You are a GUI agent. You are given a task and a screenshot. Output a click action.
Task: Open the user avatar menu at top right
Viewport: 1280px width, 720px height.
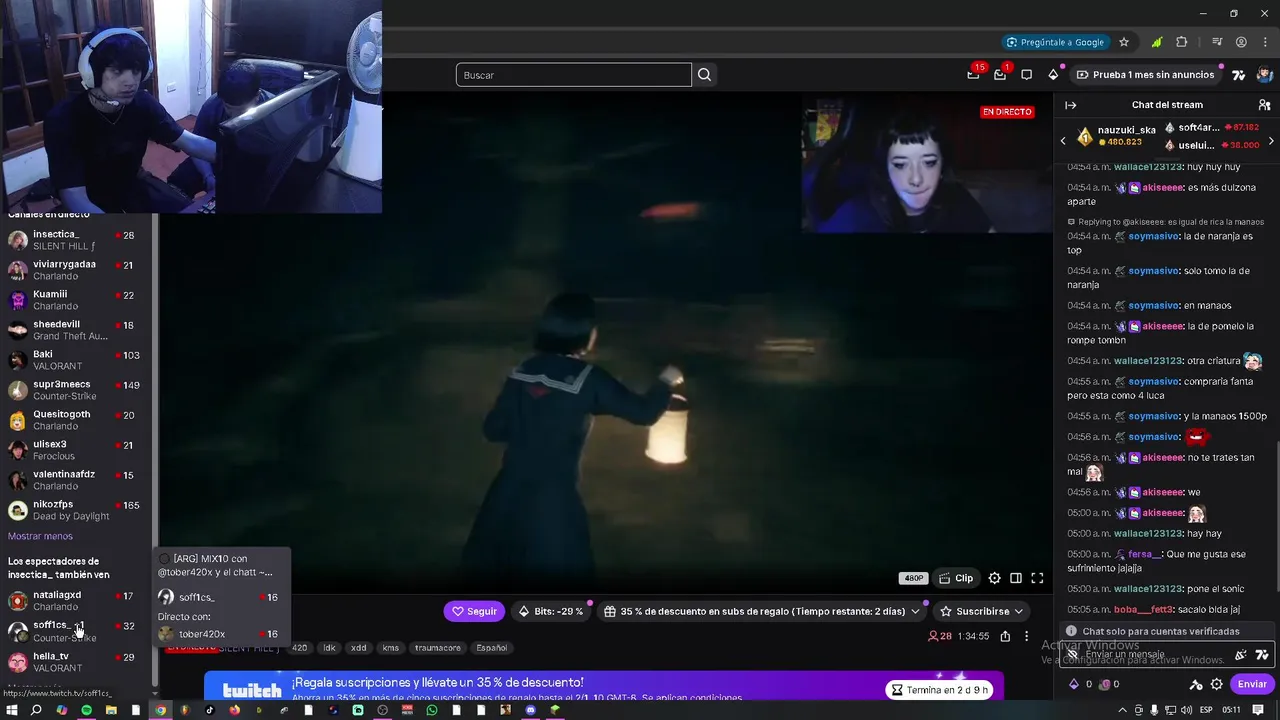pos(1265,75)
